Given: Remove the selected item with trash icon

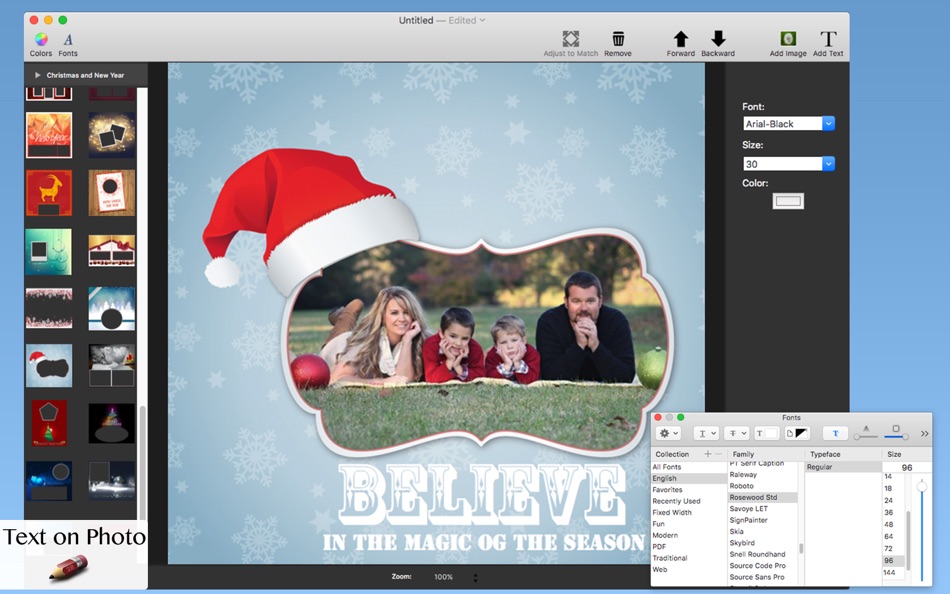Looking at the screenshot, I should point(618,39).
